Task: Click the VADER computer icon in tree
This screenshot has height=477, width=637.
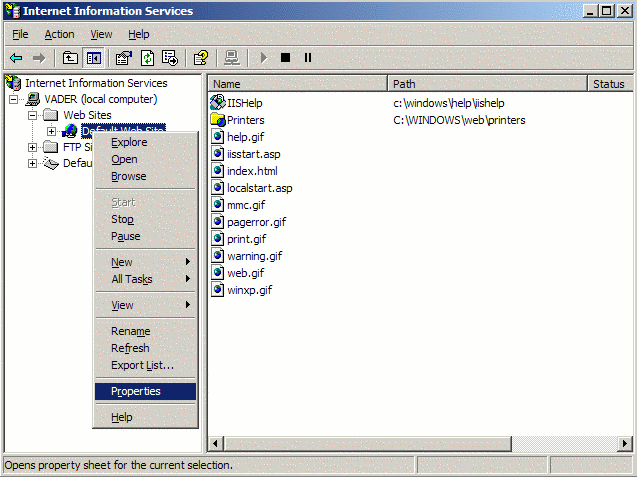Action: 33,99
